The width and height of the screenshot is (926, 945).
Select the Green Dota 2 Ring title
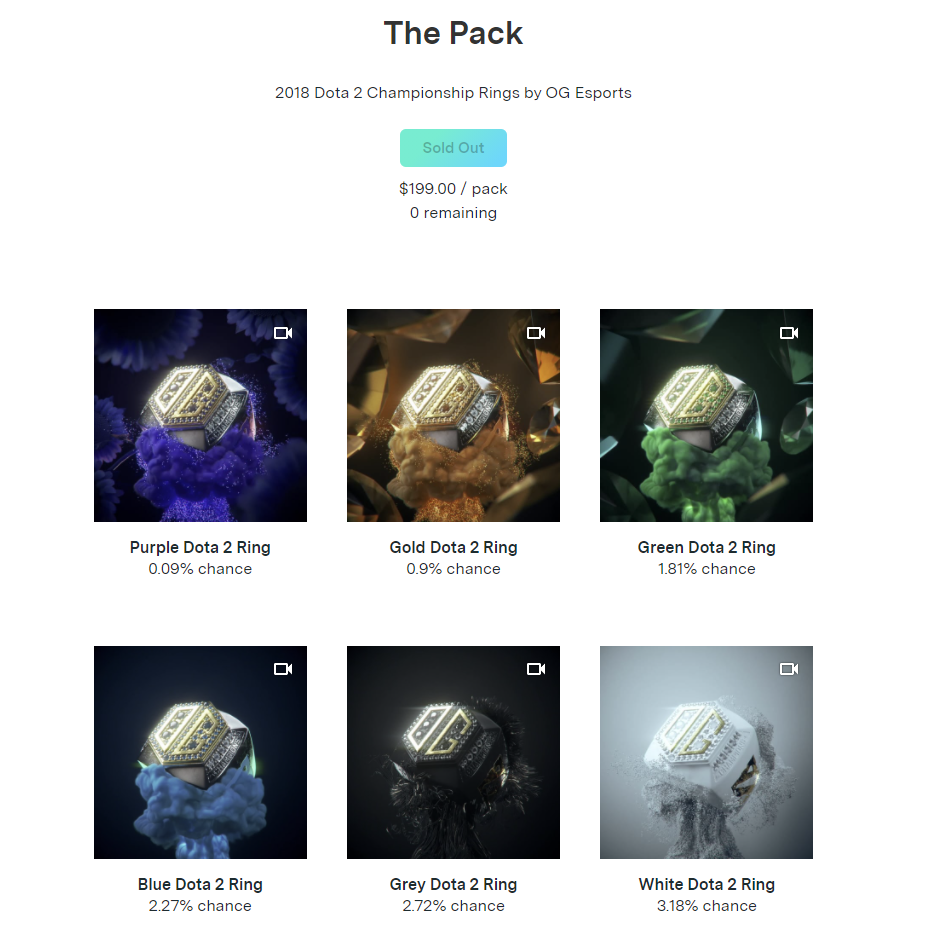point(707,547)
